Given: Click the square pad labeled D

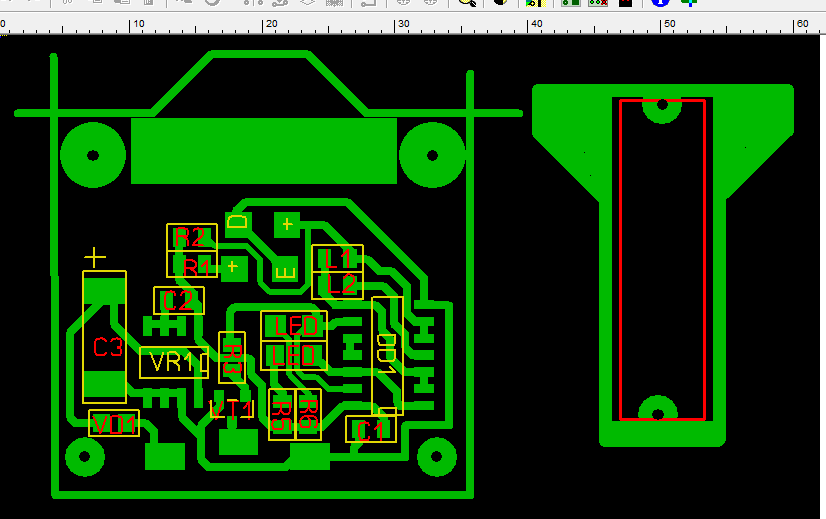Looking at the screenshot, I should [238, 222].
